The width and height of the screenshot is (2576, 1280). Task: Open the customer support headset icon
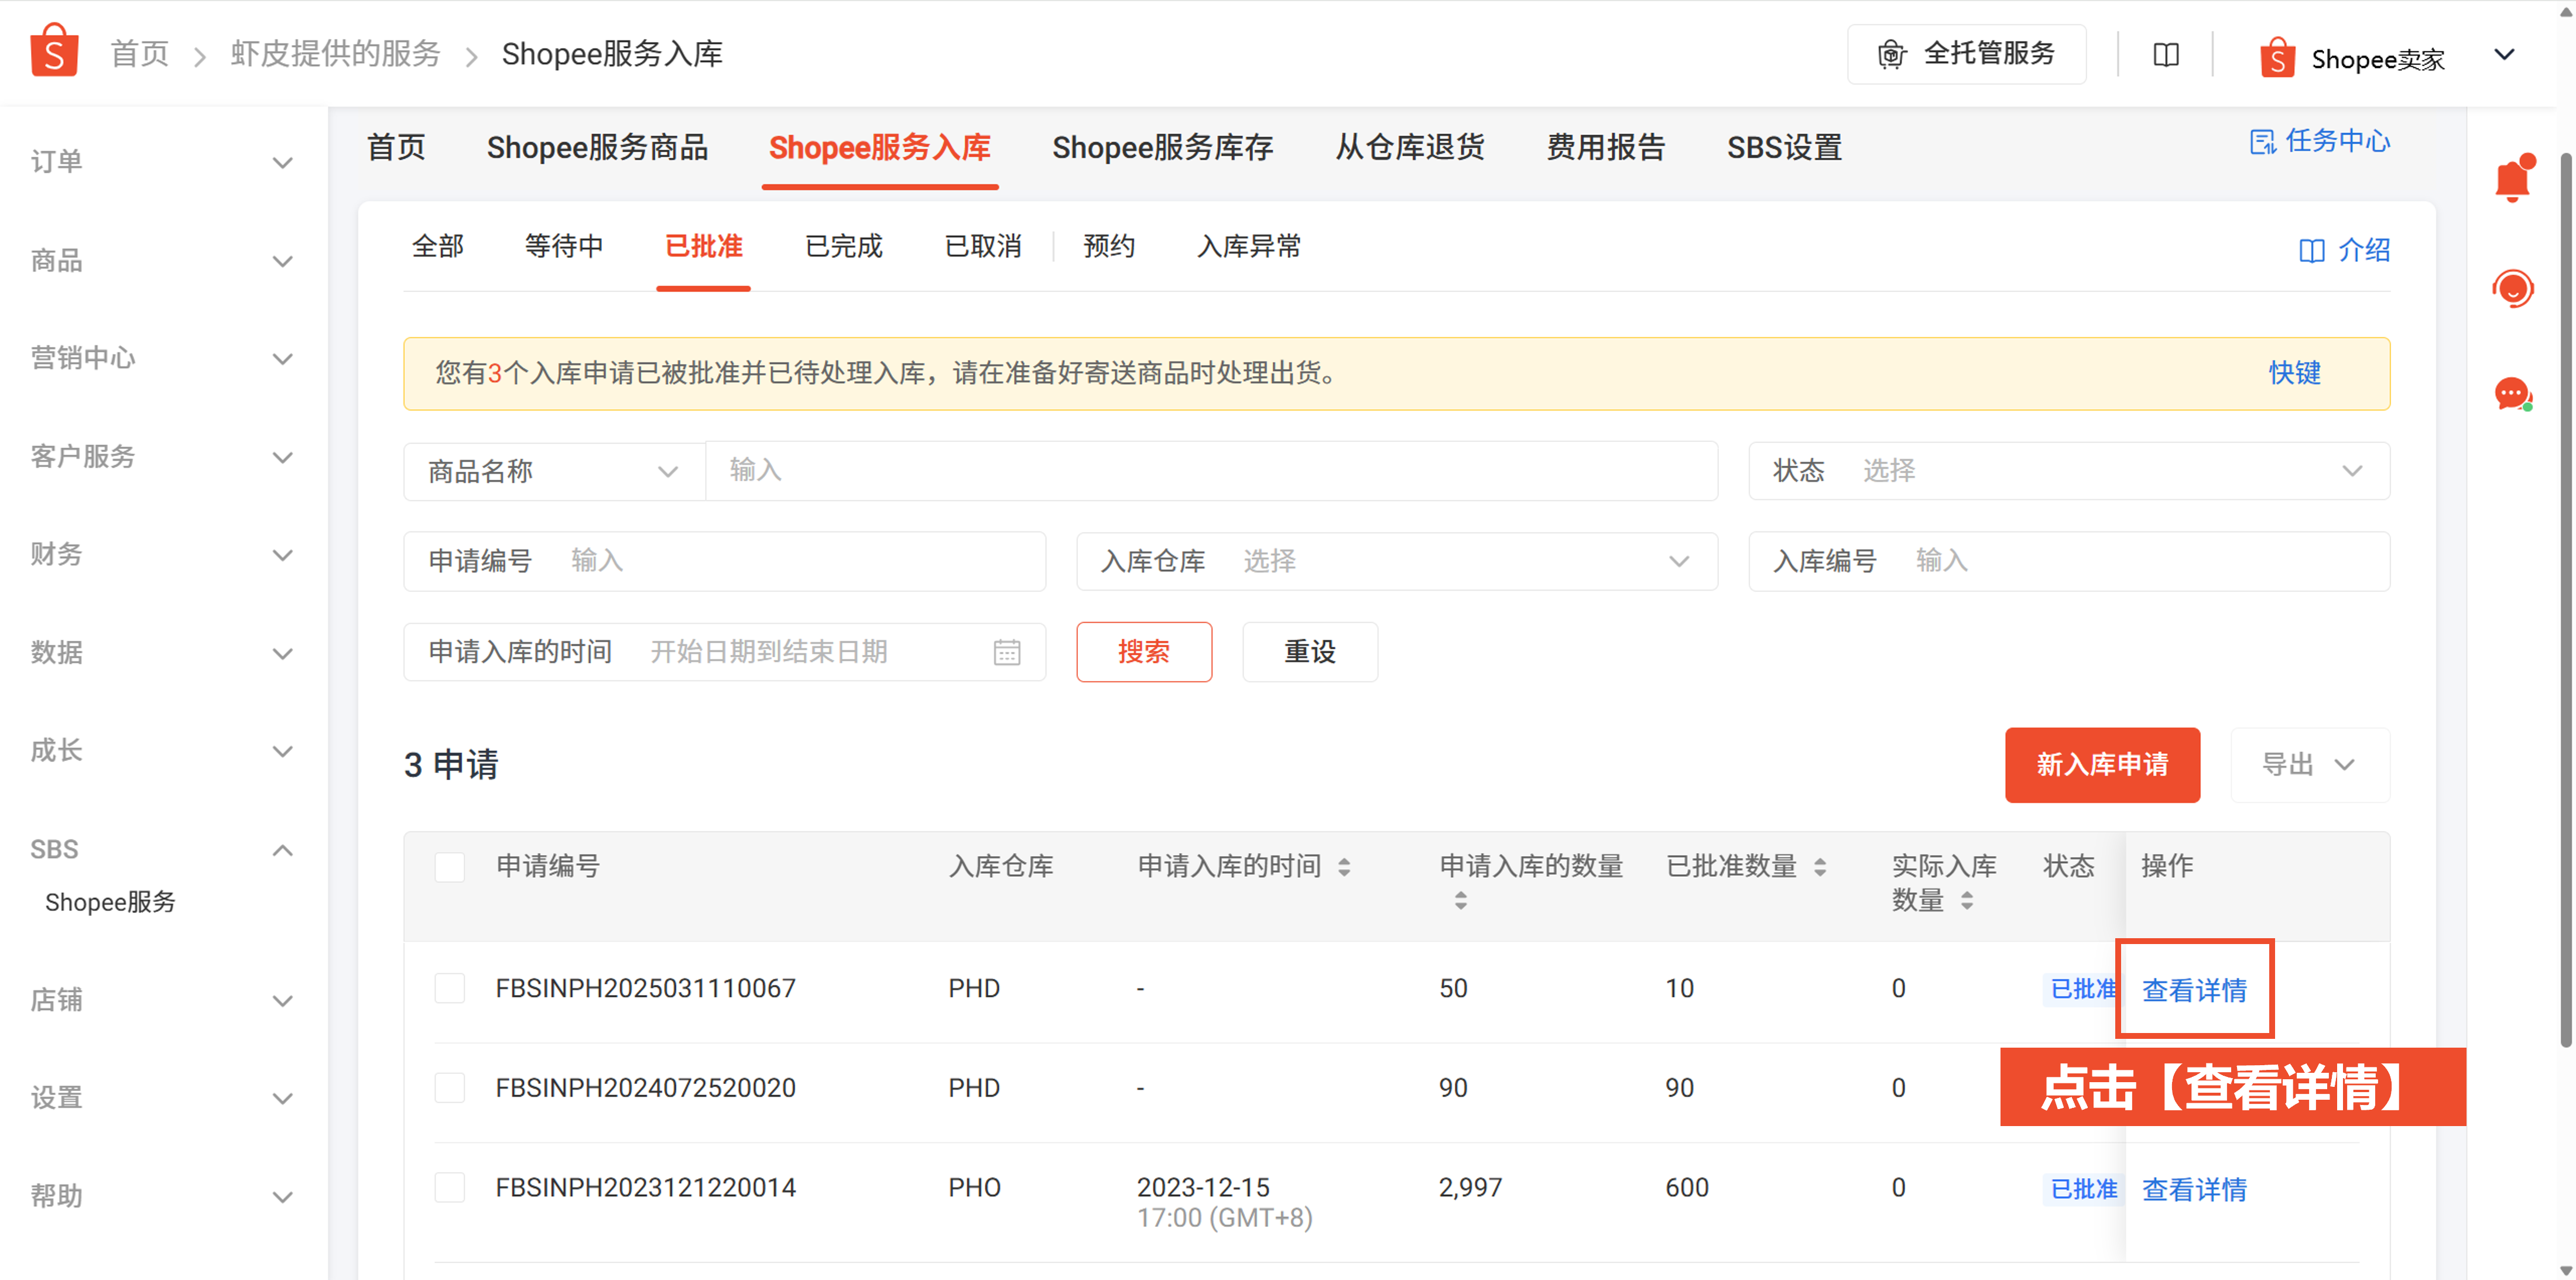[2513, 289]
